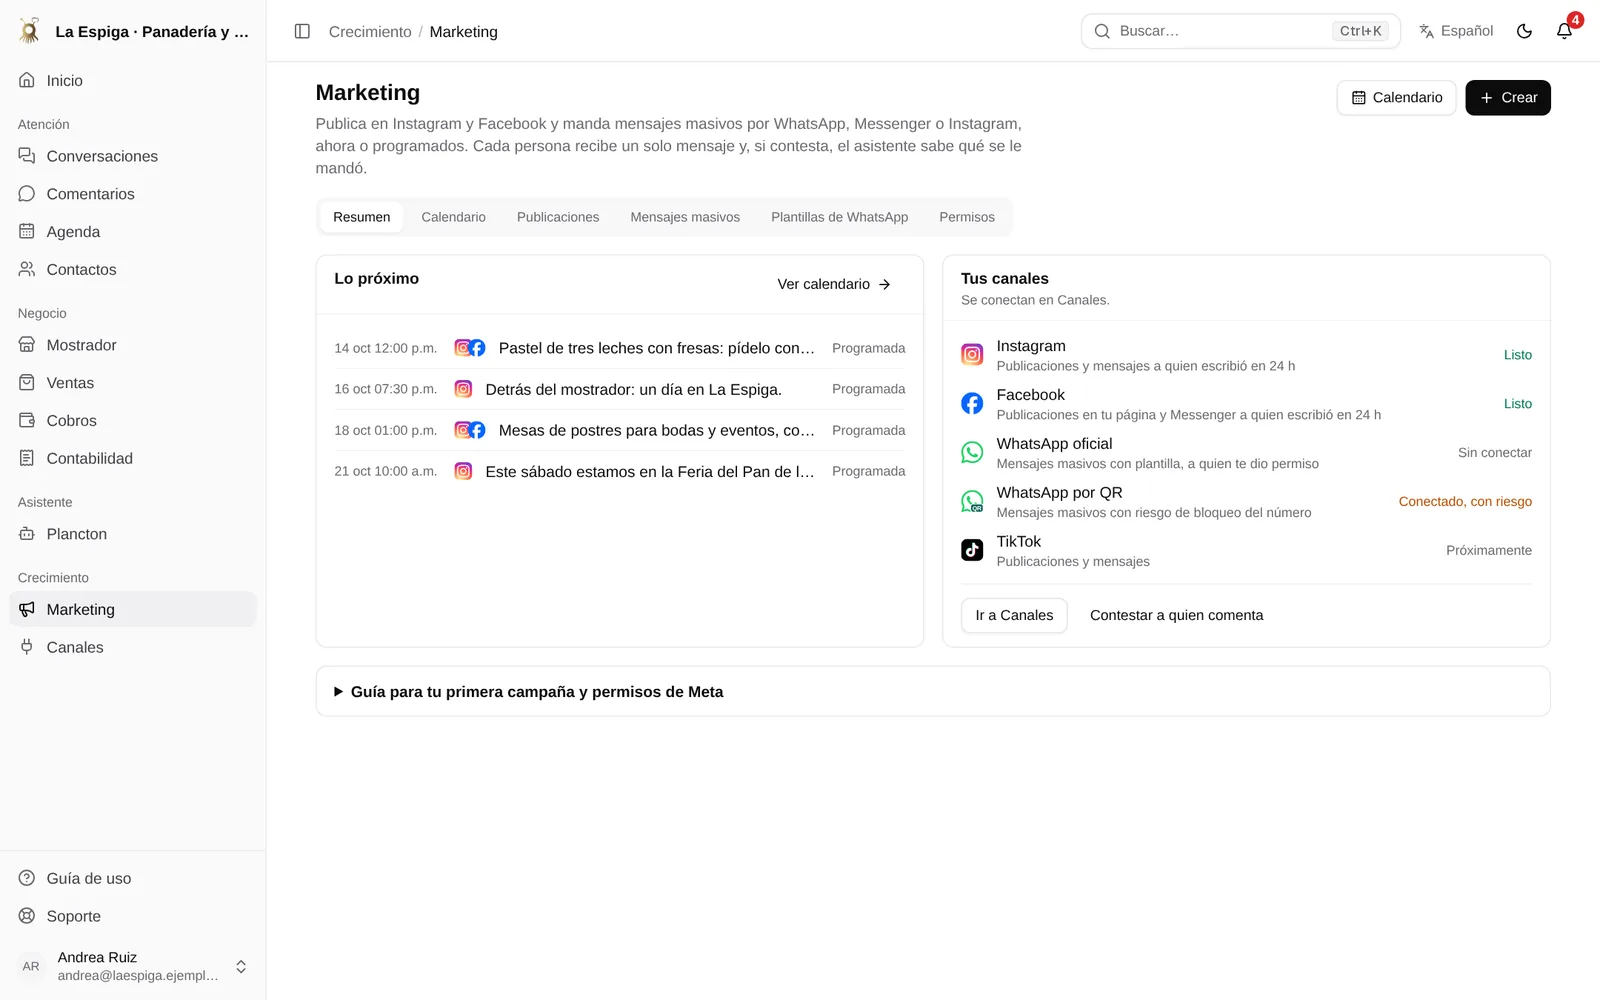Open the Plantillas de WhatsApp tab
The height and width of the screenshot is (1000, 1600).
tap(840, 217)
